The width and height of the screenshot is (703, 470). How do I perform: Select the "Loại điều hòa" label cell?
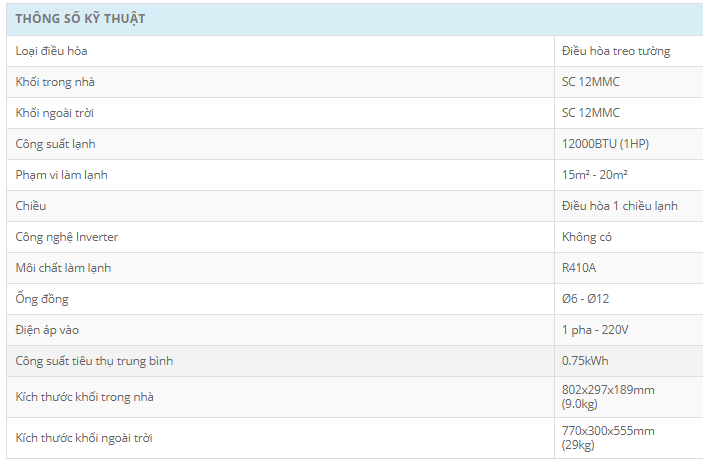[59, 51]
